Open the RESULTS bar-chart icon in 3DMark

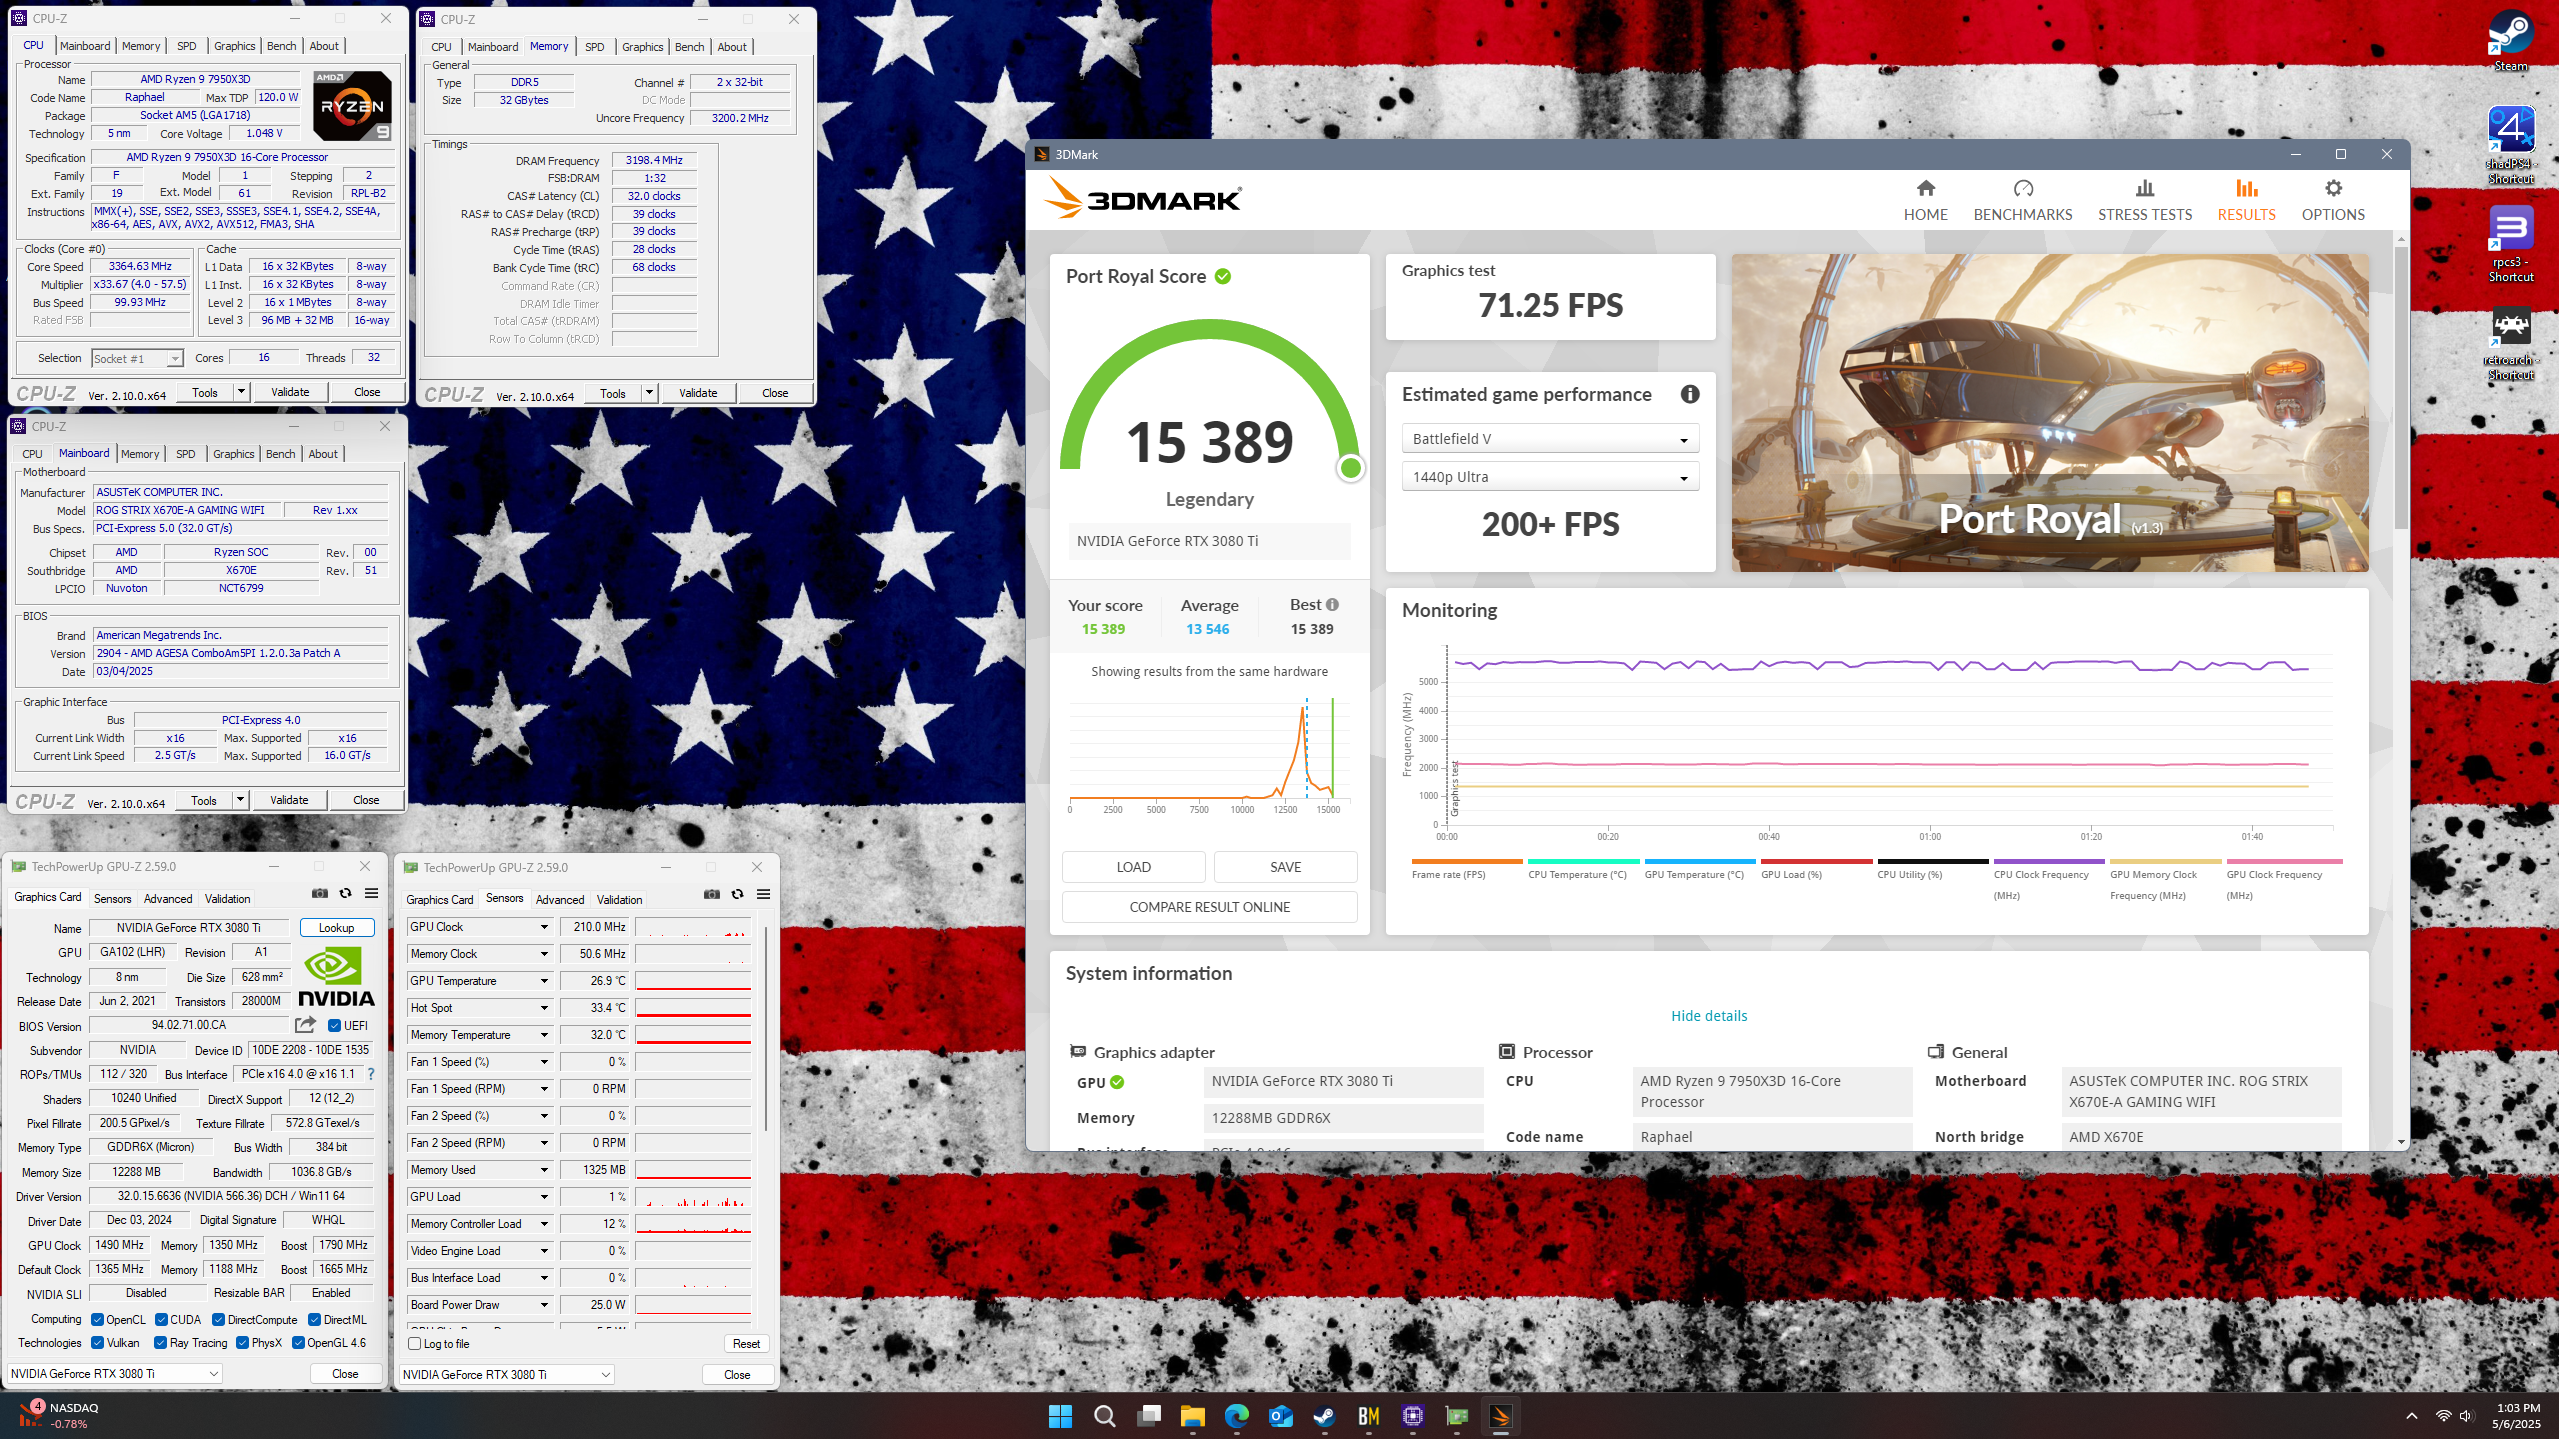pyautogui.click(x=2246, y=188)
